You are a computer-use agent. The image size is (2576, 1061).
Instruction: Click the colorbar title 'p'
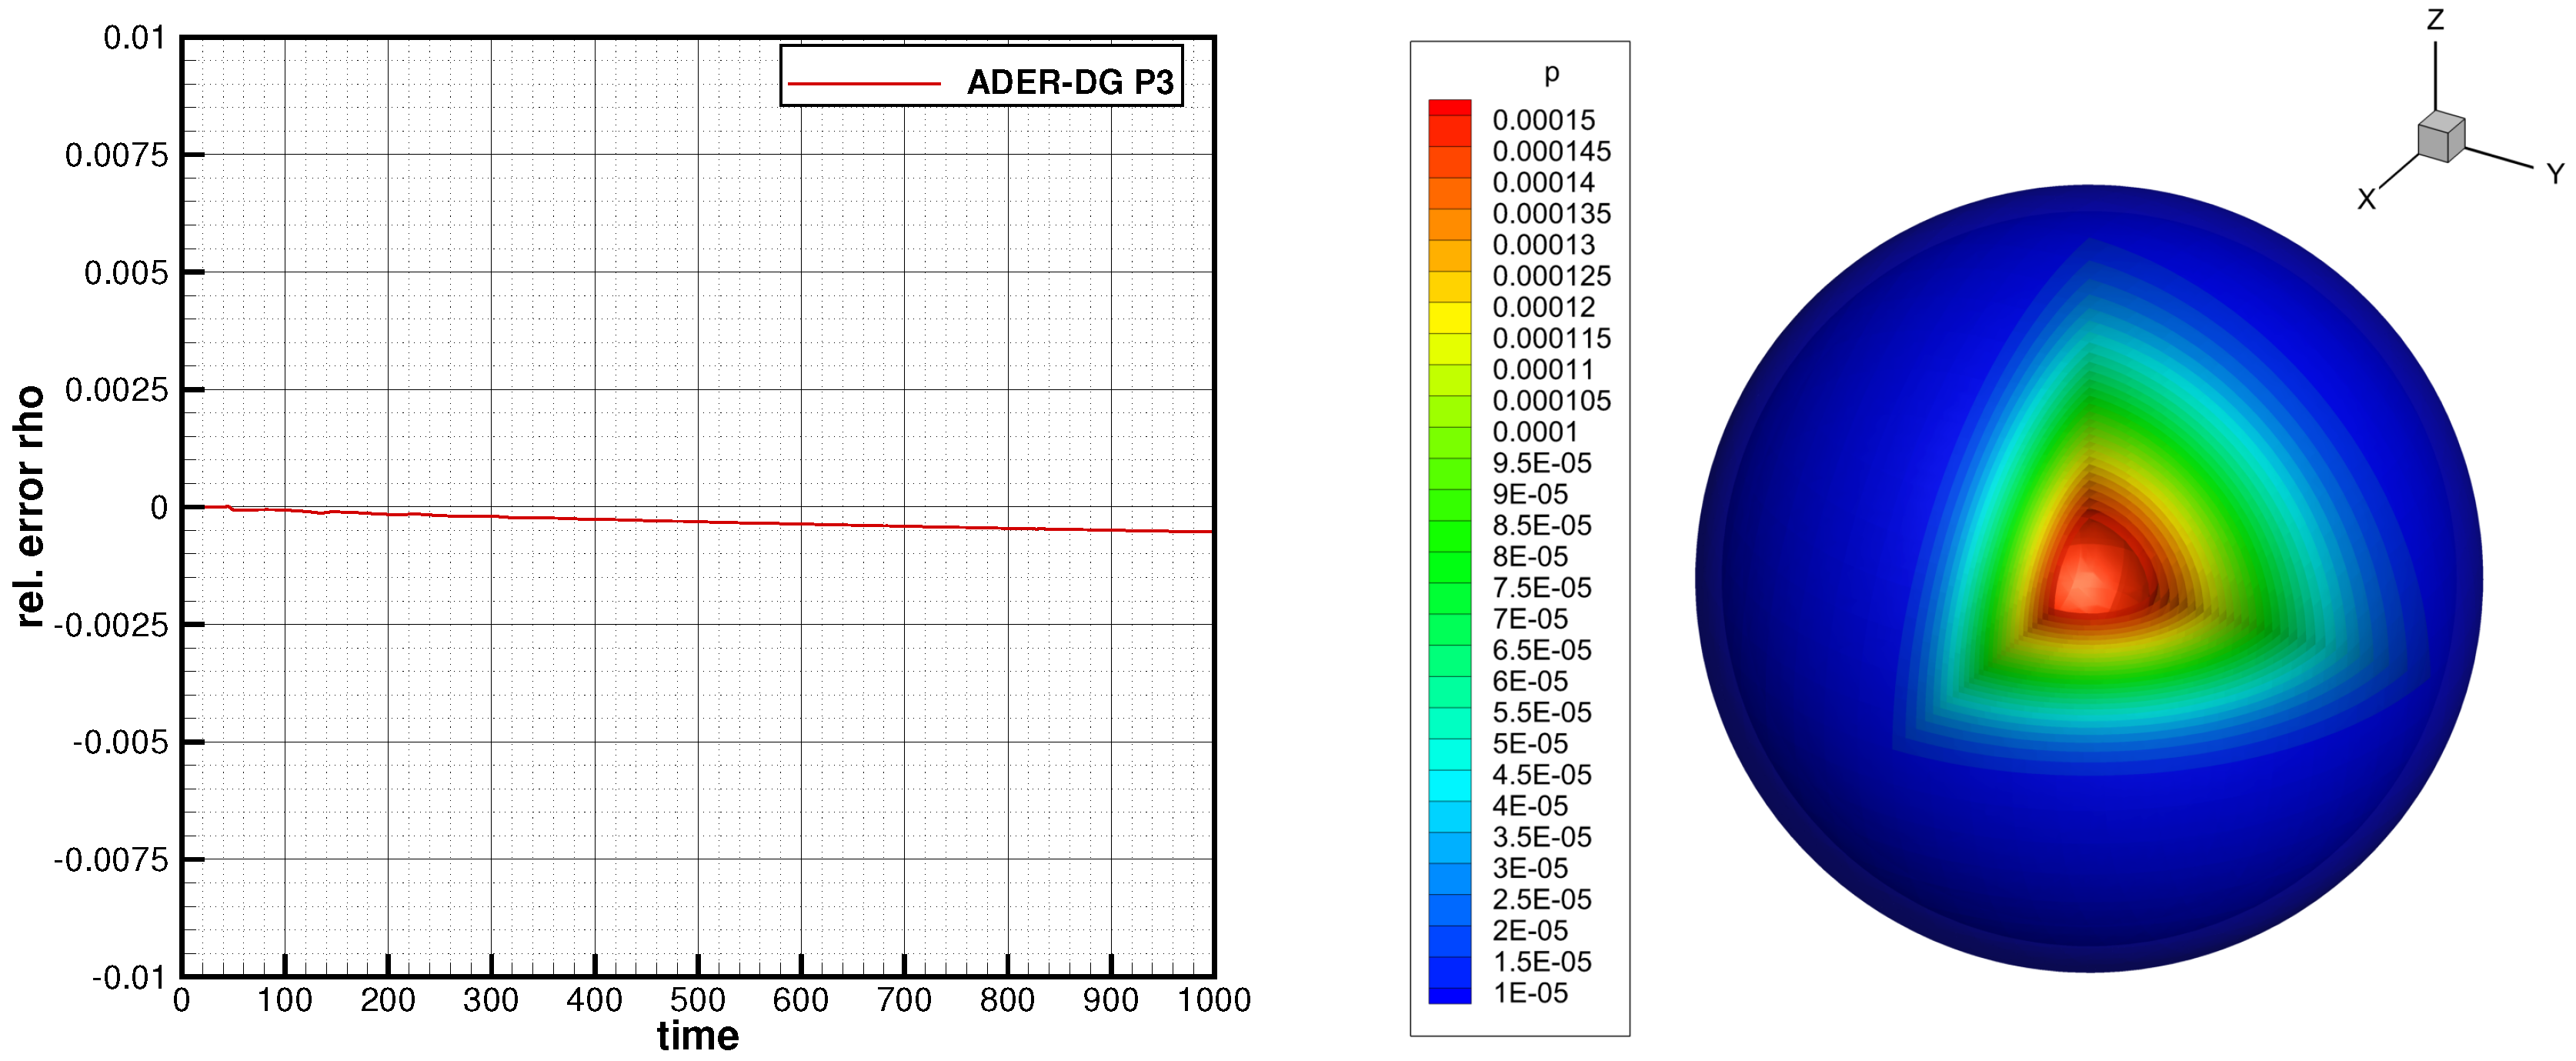click(x=1551, y=73)
